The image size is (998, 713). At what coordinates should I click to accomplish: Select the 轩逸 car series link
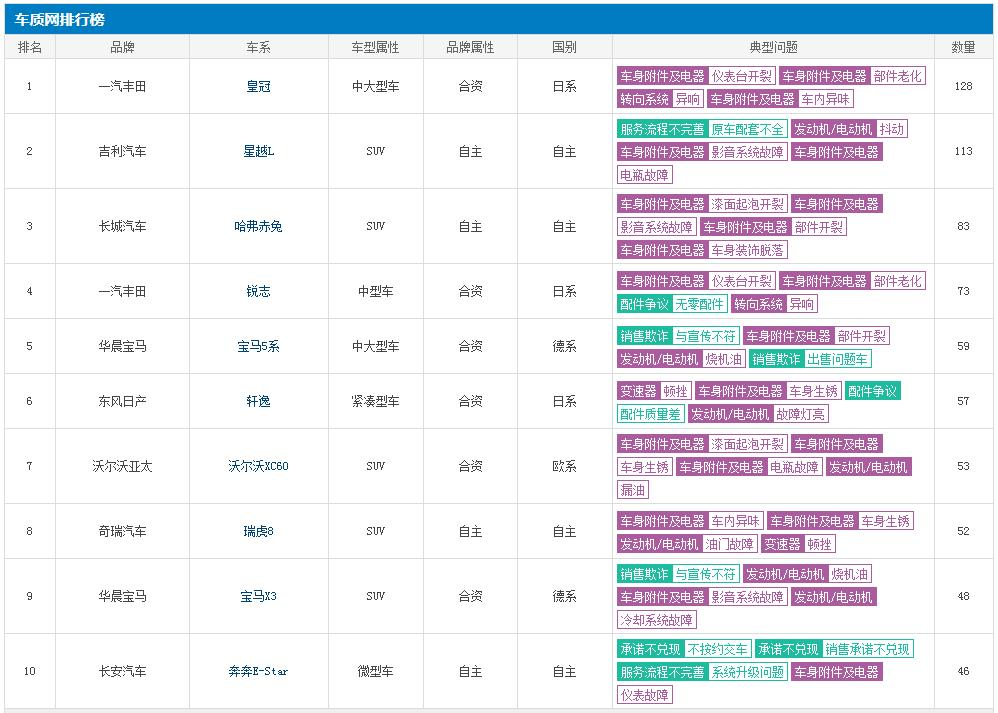tap(258, 401)
